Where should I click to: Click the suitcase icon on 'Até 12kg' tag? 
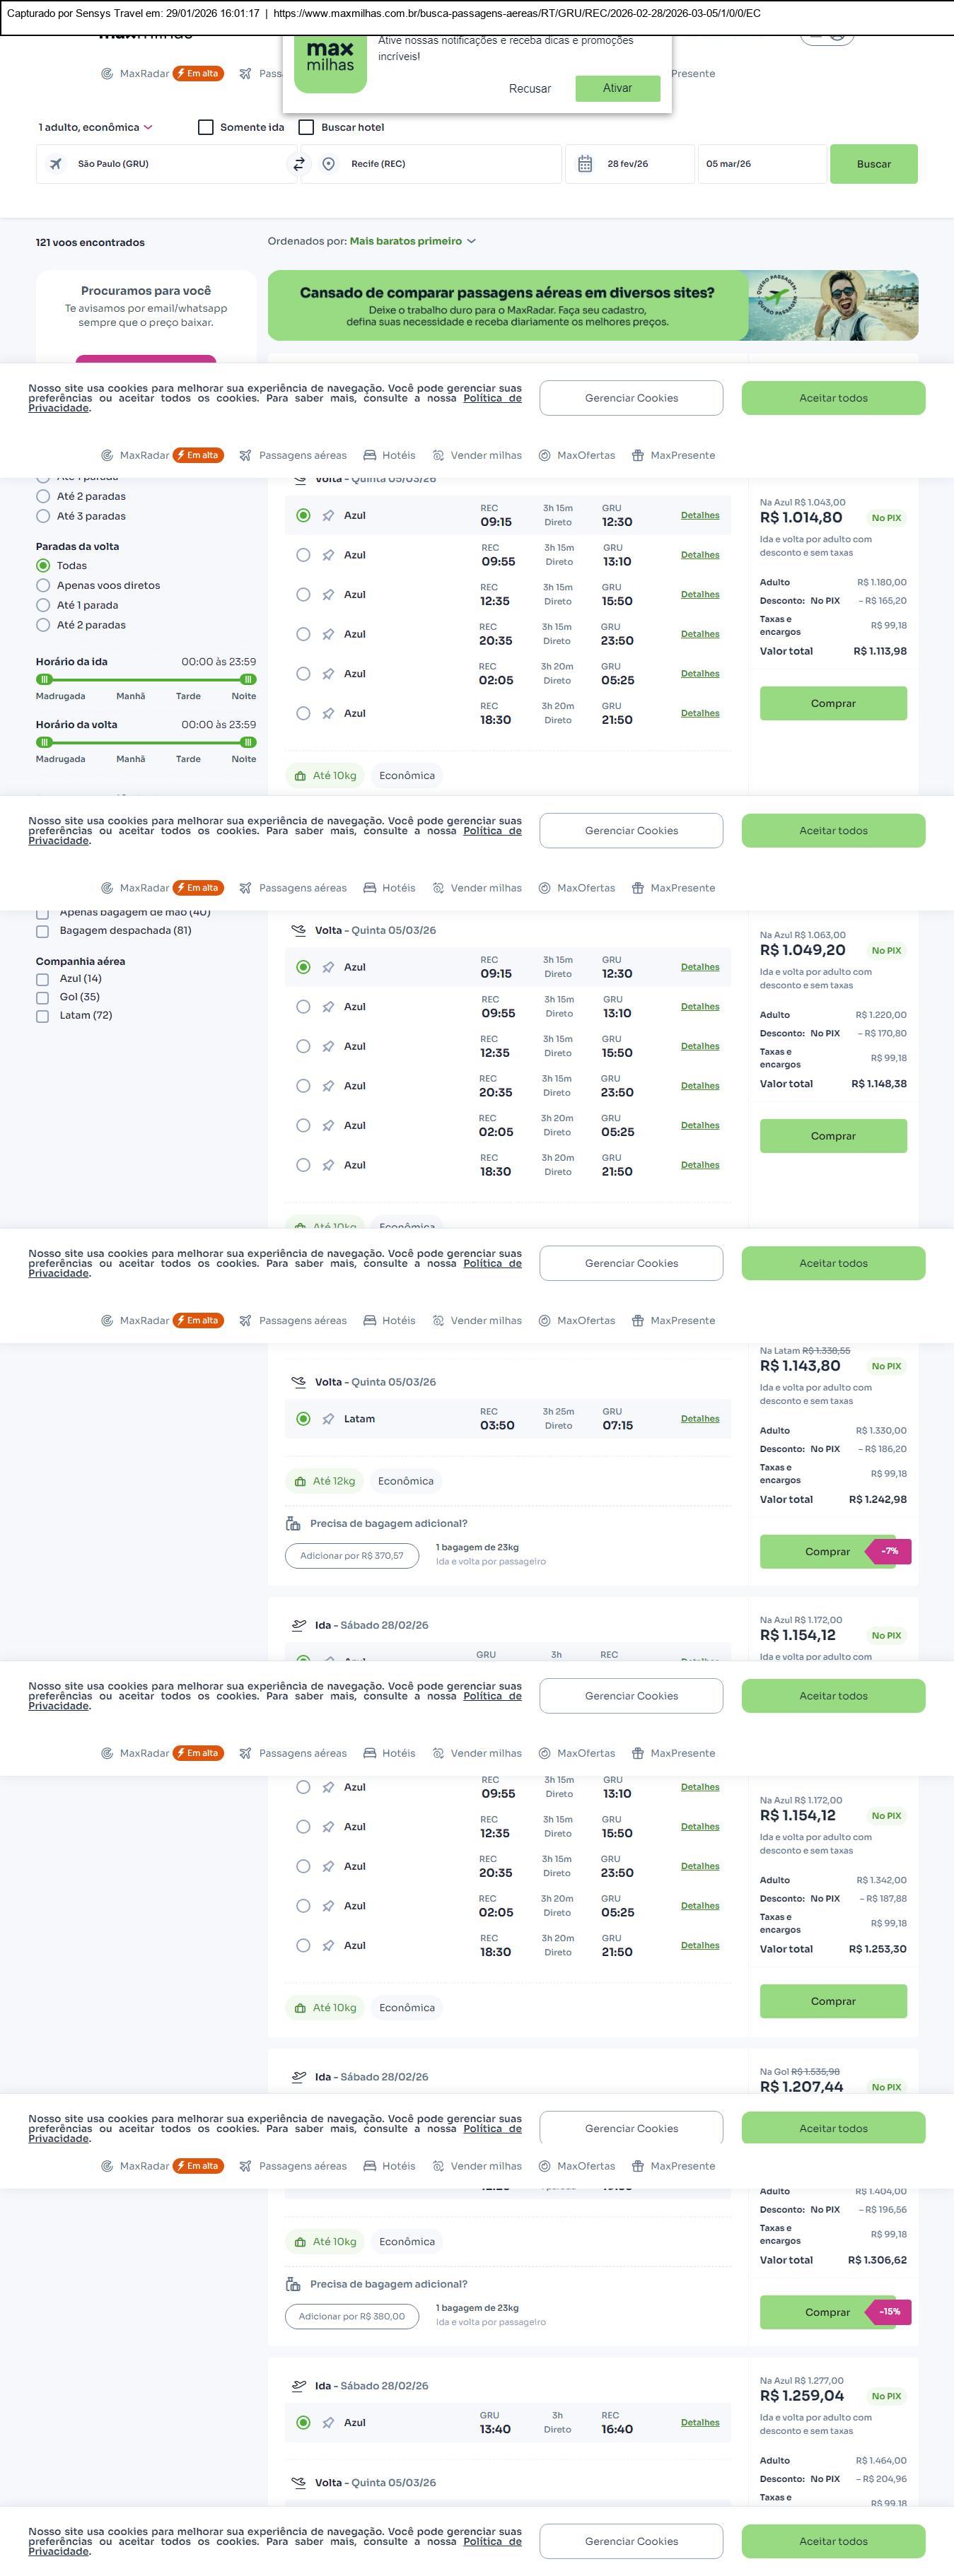click(x=300, y=1481)
